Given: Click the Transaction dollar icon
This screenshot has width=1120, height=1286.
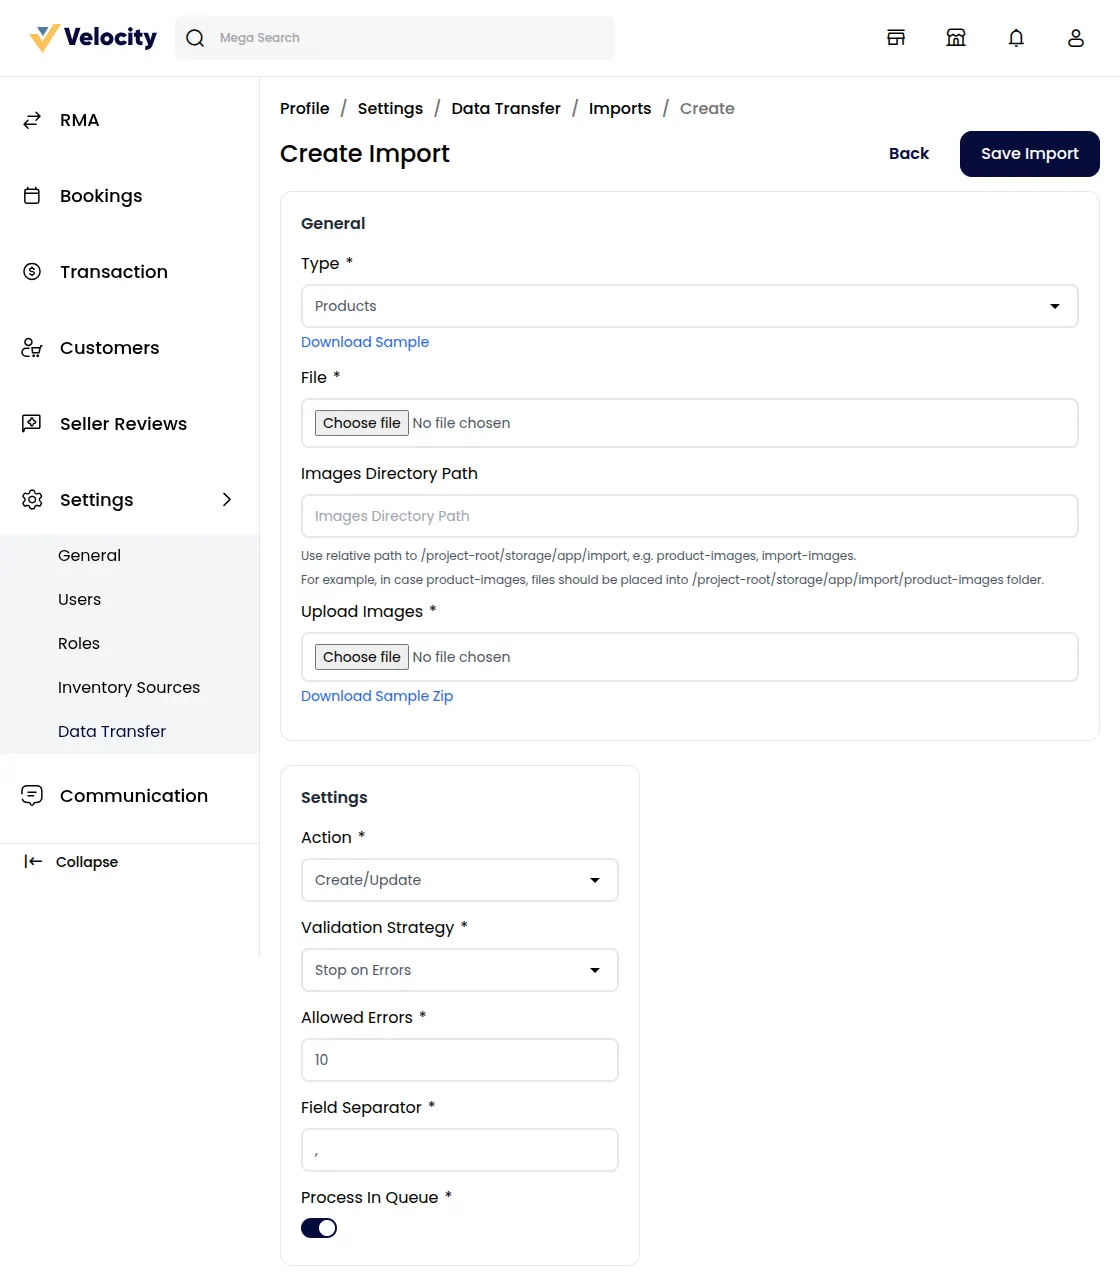Looking at the screenshot, I should (32, 272).
